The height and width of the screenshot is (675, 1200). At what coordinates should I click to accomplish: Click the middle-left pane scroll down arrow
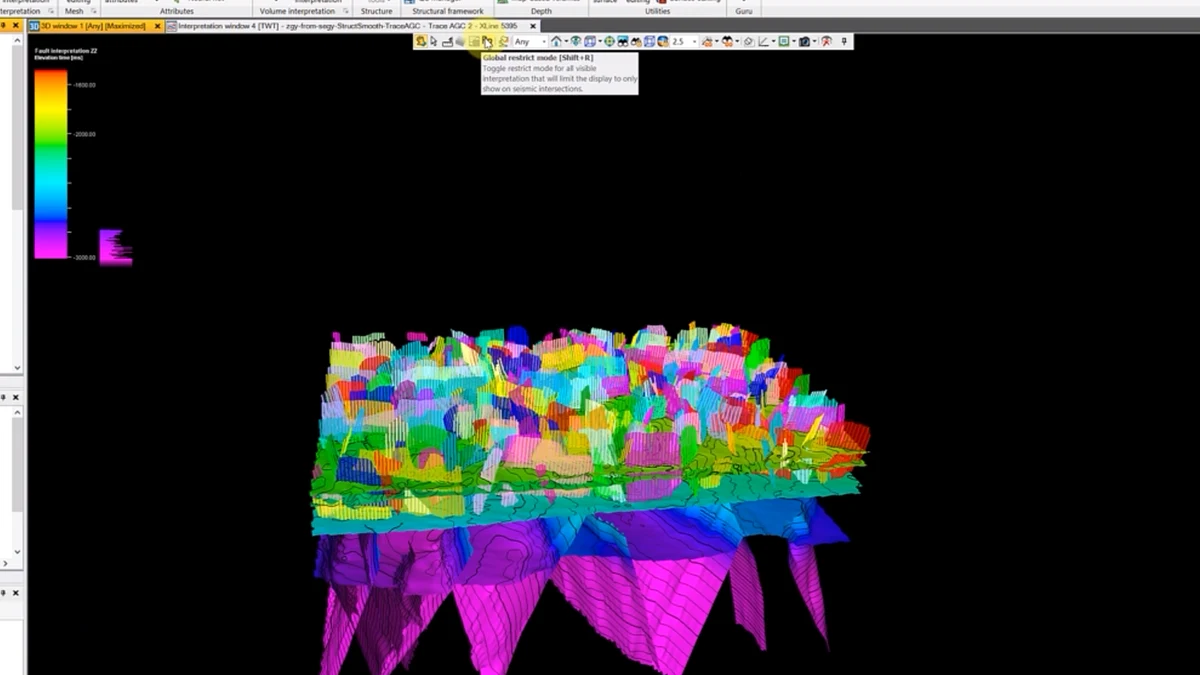17,551
